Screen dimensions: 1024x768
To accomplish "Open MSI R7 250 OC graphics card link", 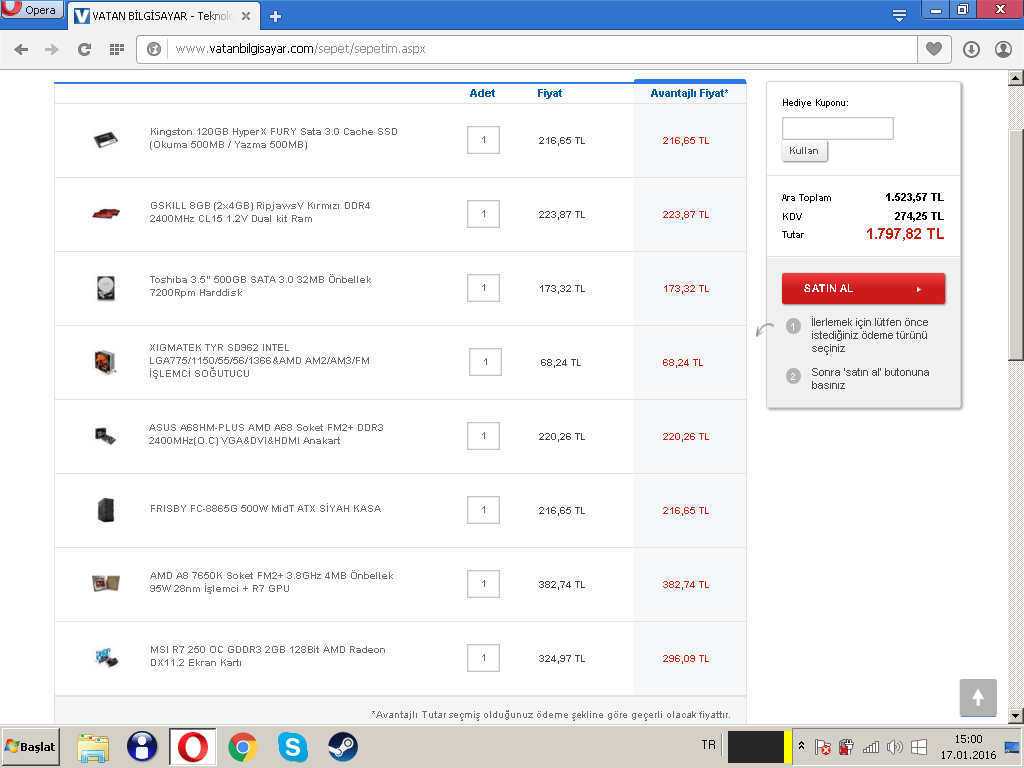I will [268, 656].
